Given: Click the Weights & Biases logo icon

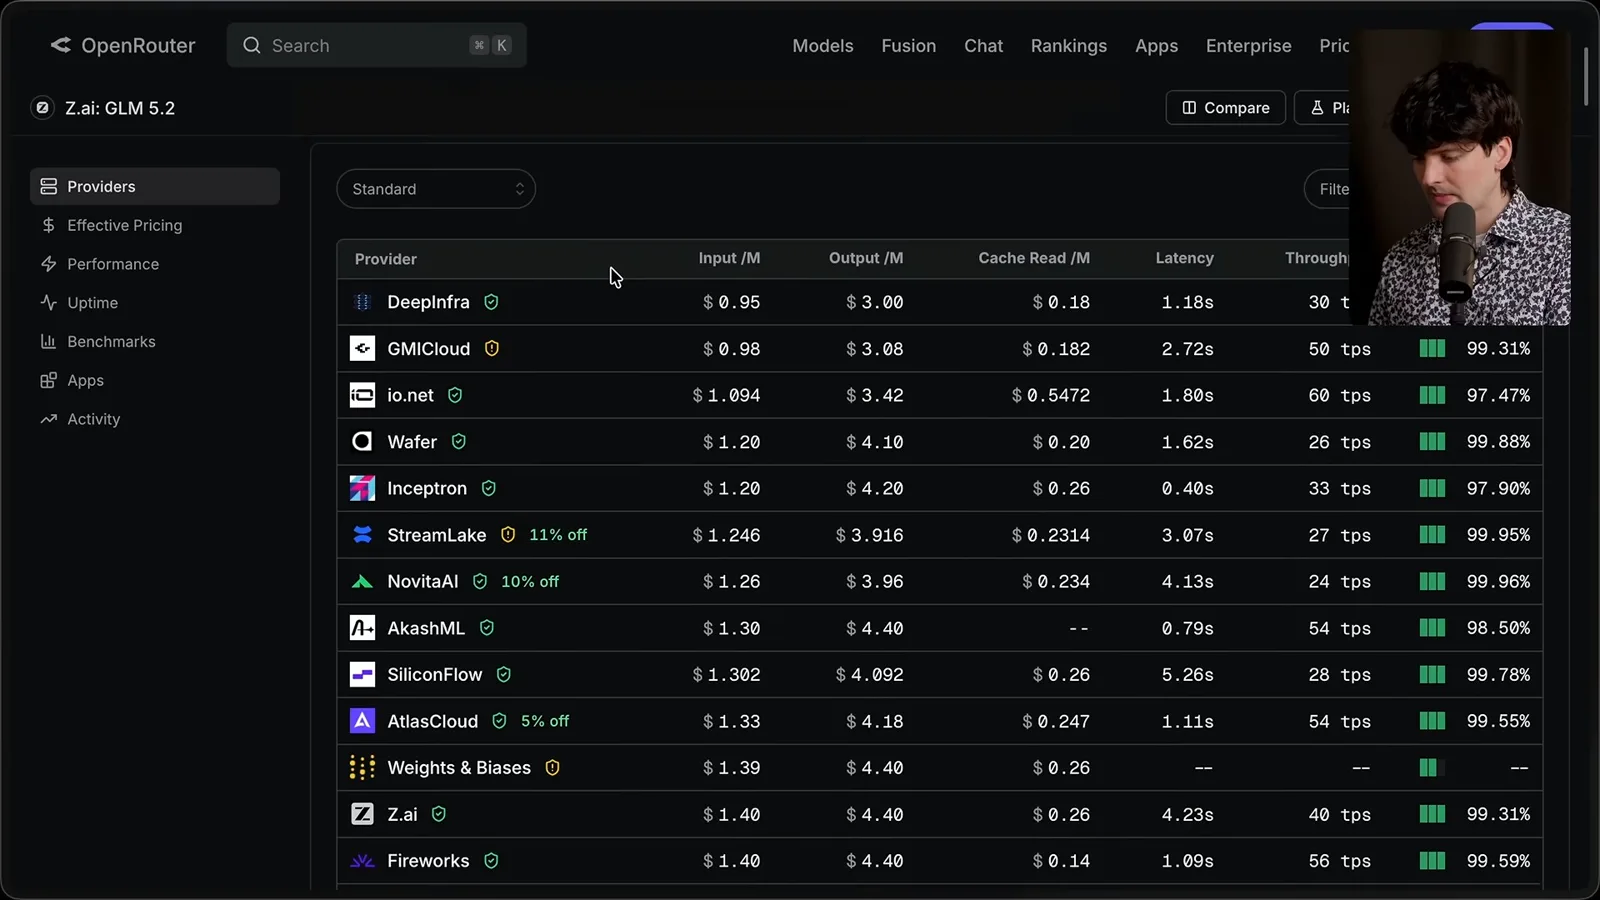Looking at the screenshot, I should (x=362, y=767).
